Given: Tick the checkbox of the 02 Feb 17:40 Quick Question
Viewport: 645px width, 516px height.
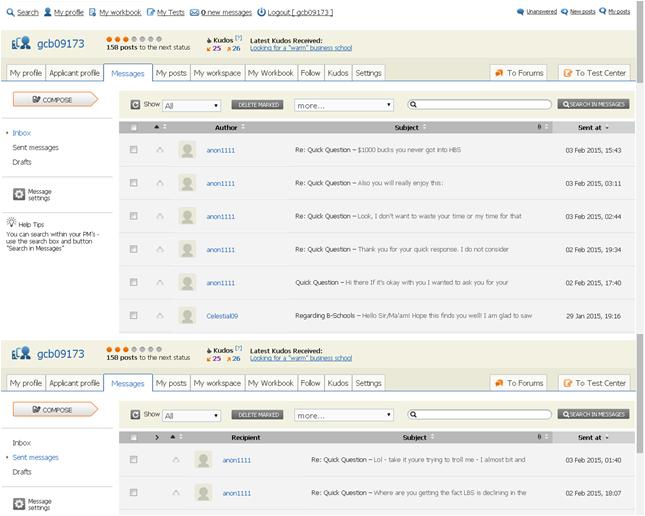Looking at the screenshot, I should pyautogui.click(x=134, y=282).
